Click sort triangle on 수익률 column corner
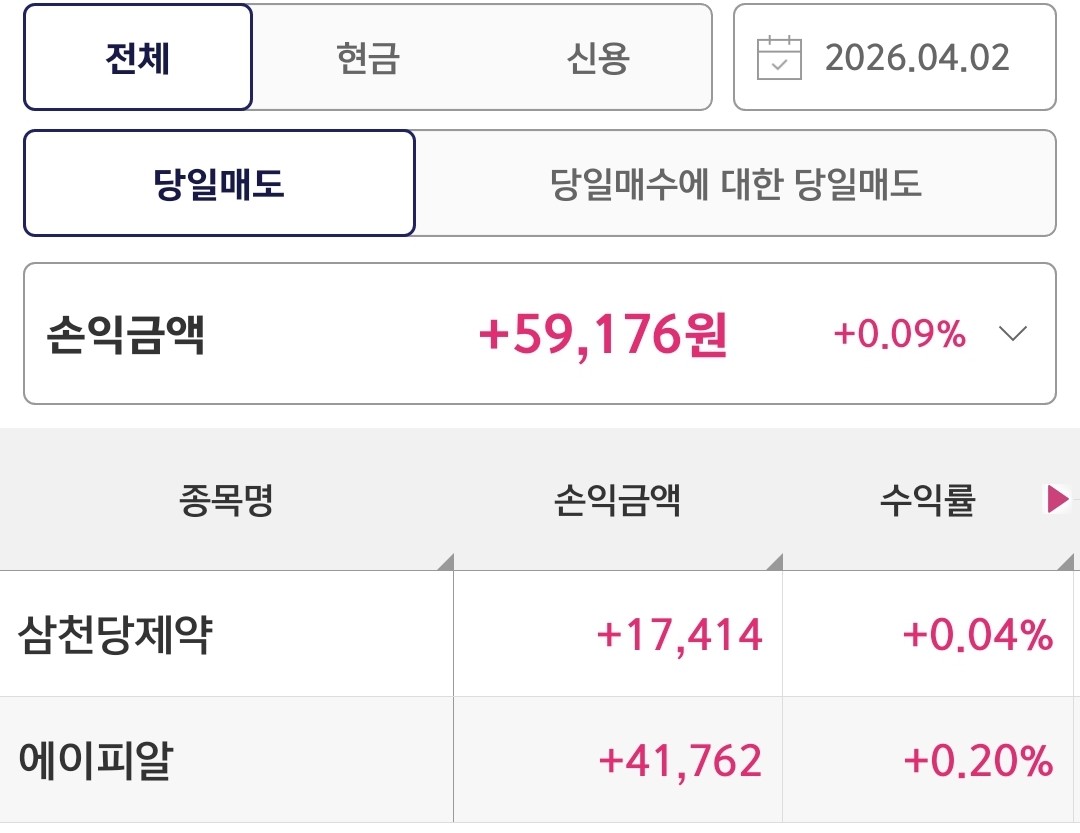This screenshot has height=833, width=1080. coord(1071,562)
